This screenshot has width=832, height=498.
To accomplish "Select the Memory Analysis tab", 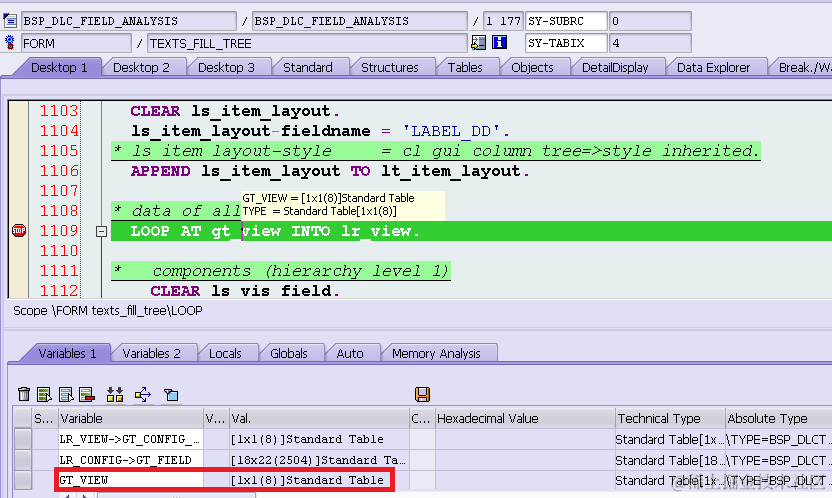I will pos(436,353).
